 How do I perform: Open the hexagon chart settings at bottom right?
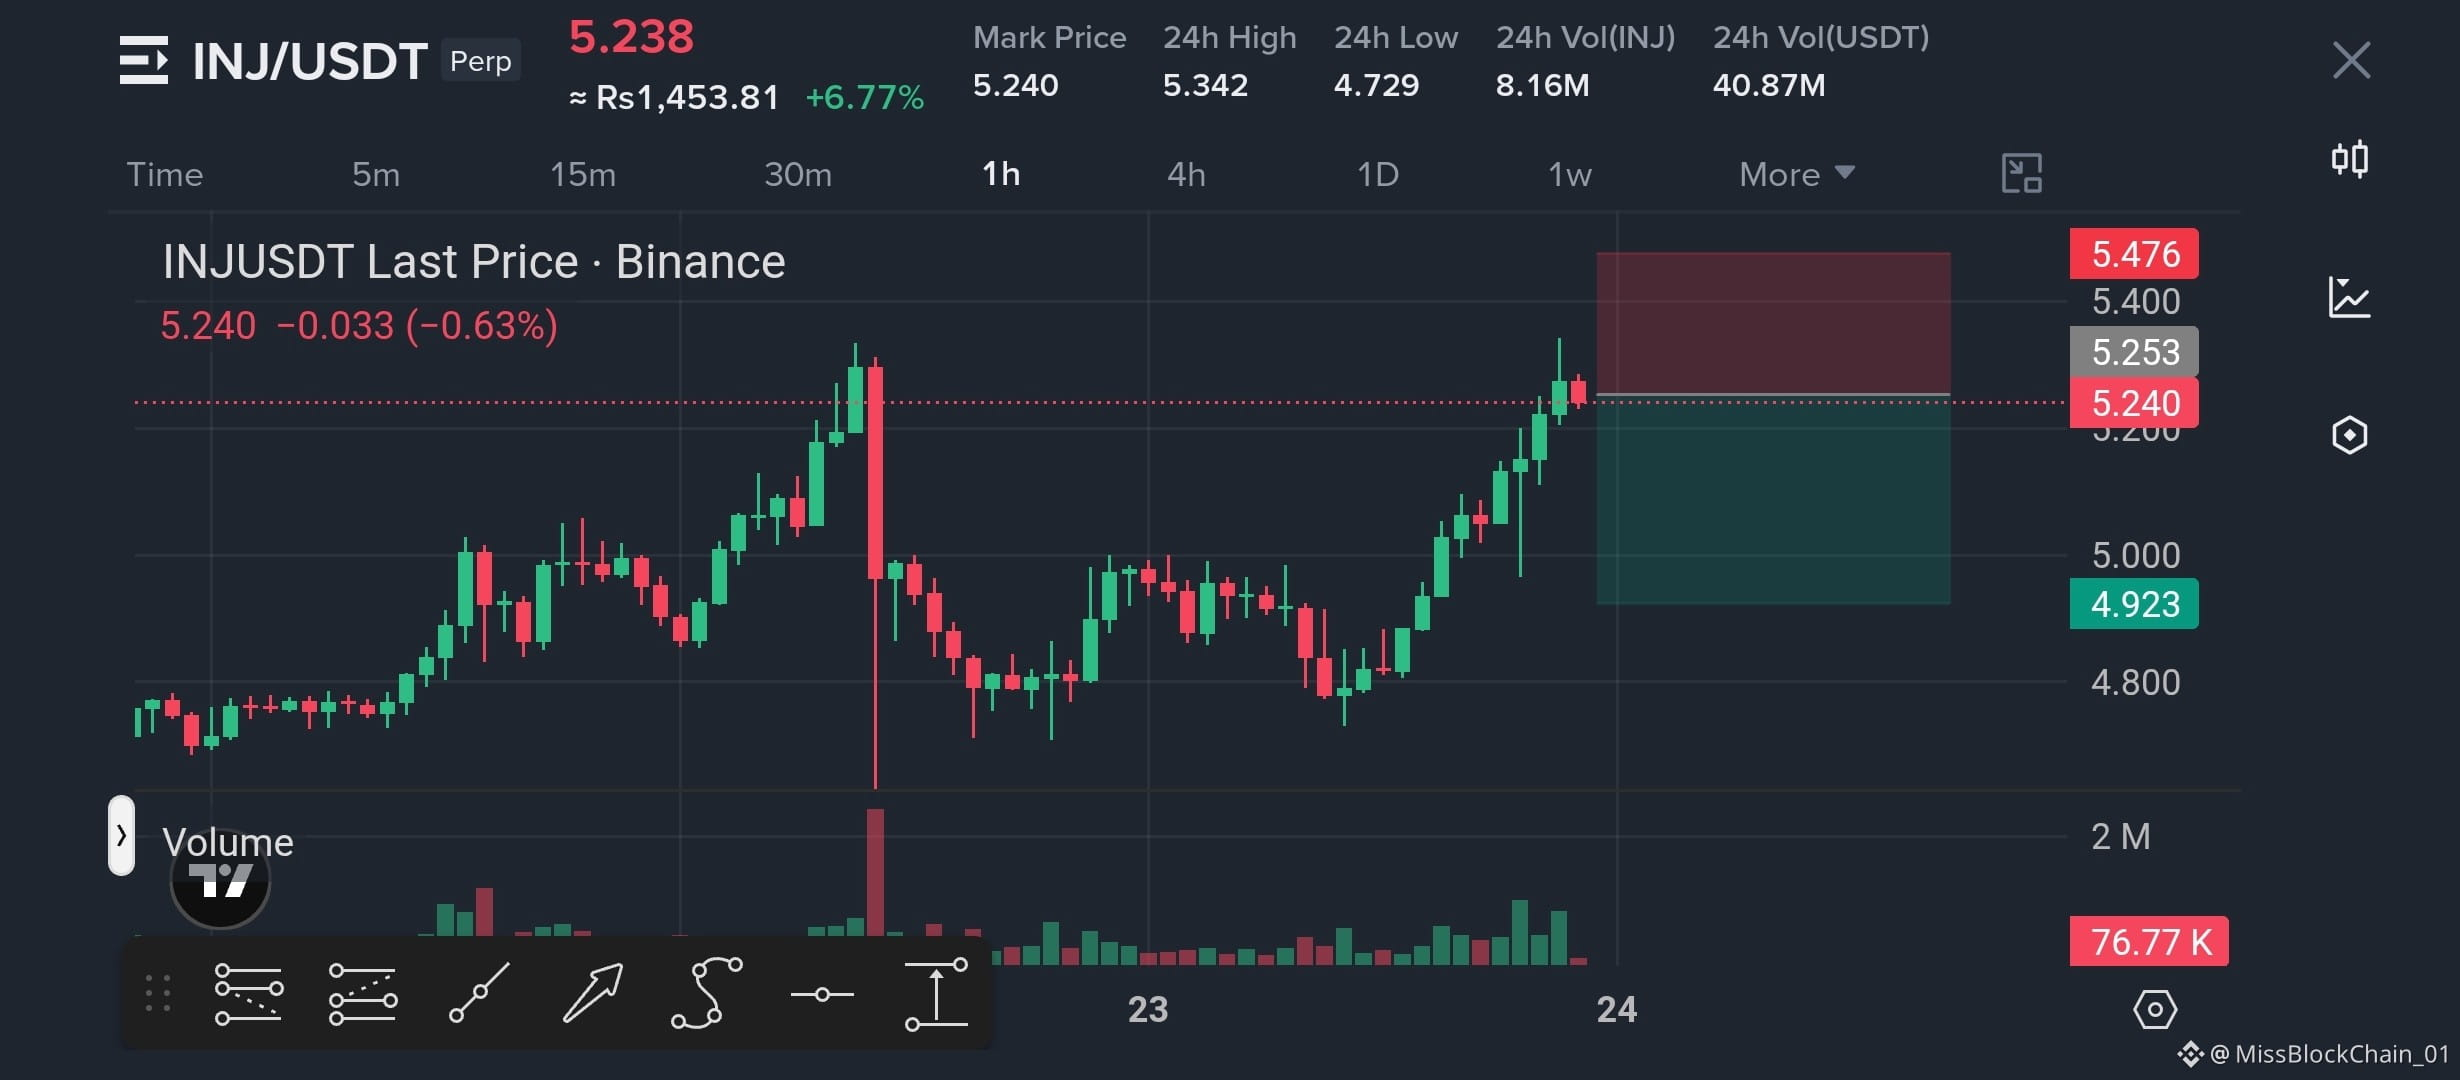pos(2155,1009)
